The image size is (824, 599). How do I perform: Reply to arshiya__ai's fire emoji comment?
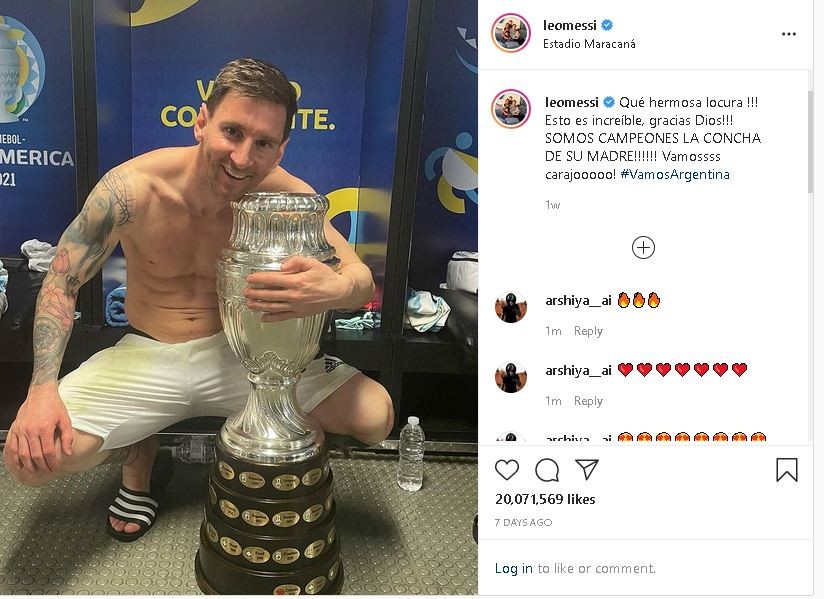[x=588, y=331]
